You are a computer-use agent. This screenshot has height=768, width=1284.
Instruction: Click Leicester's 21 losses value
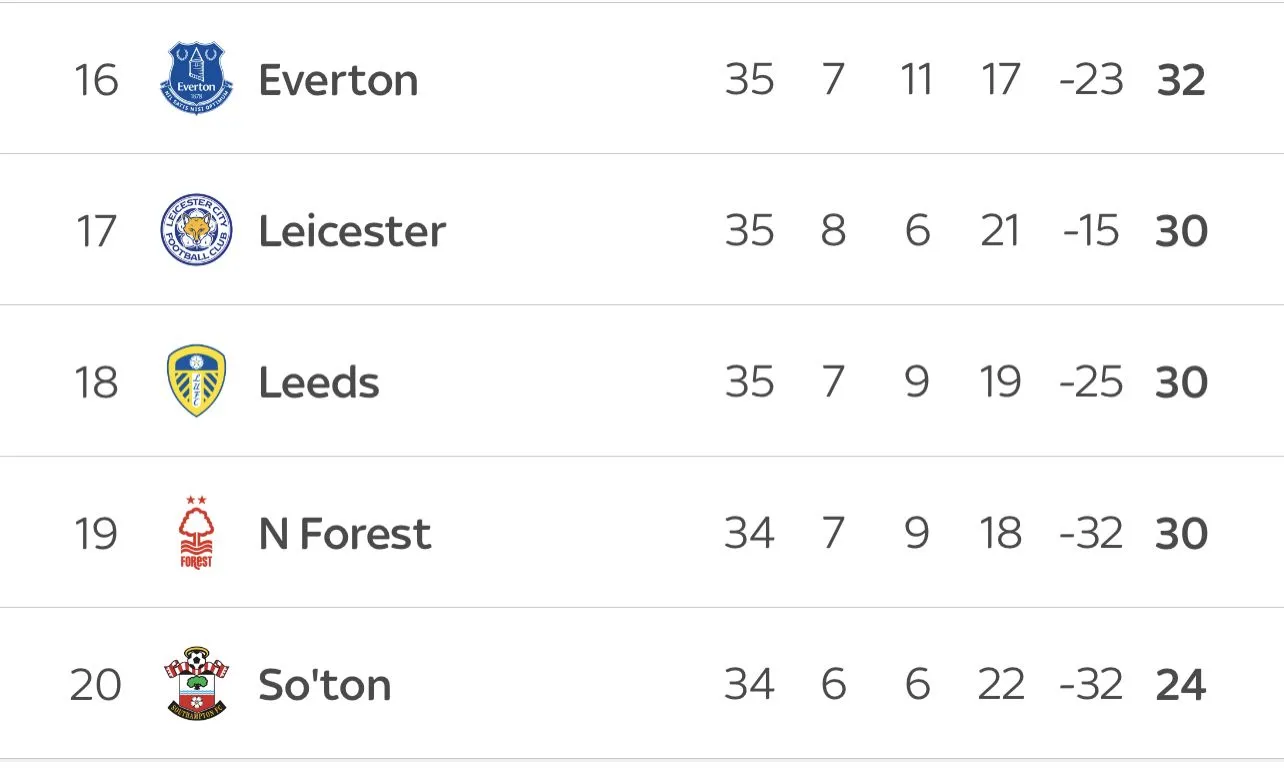point(1000,231)
